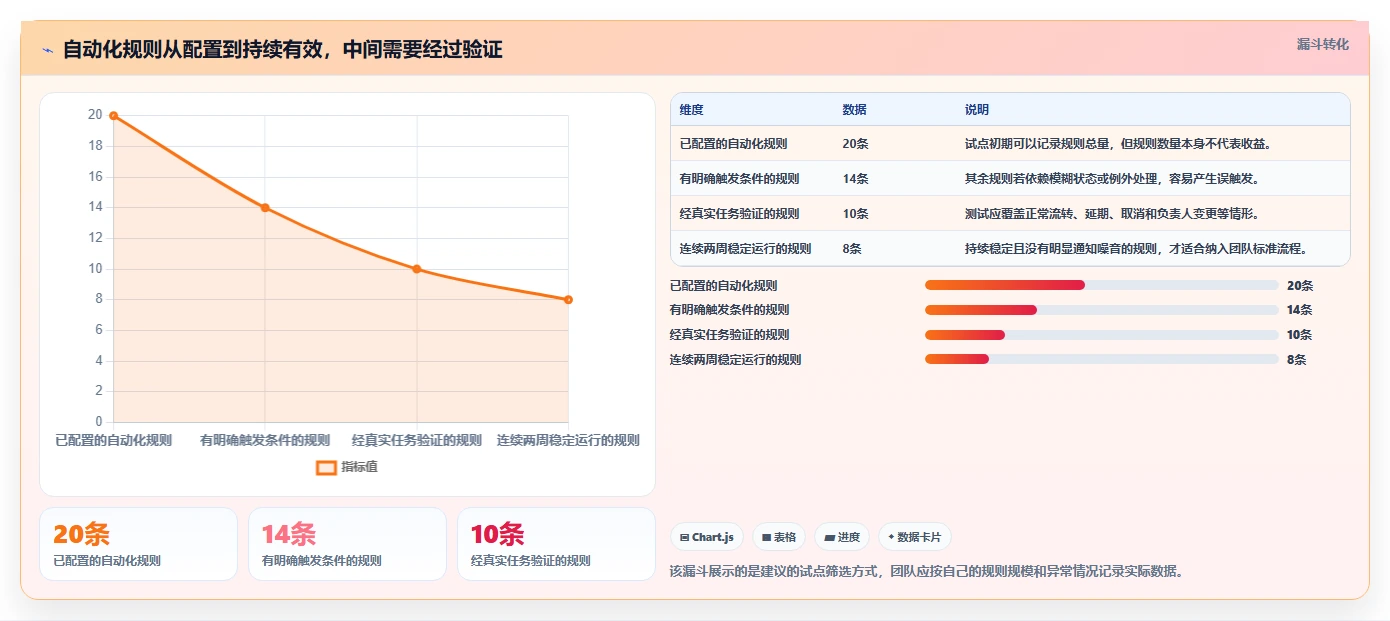Click the 连续两周稳定运行的规则 progress bar
1390x621 pixels.
1102,359
